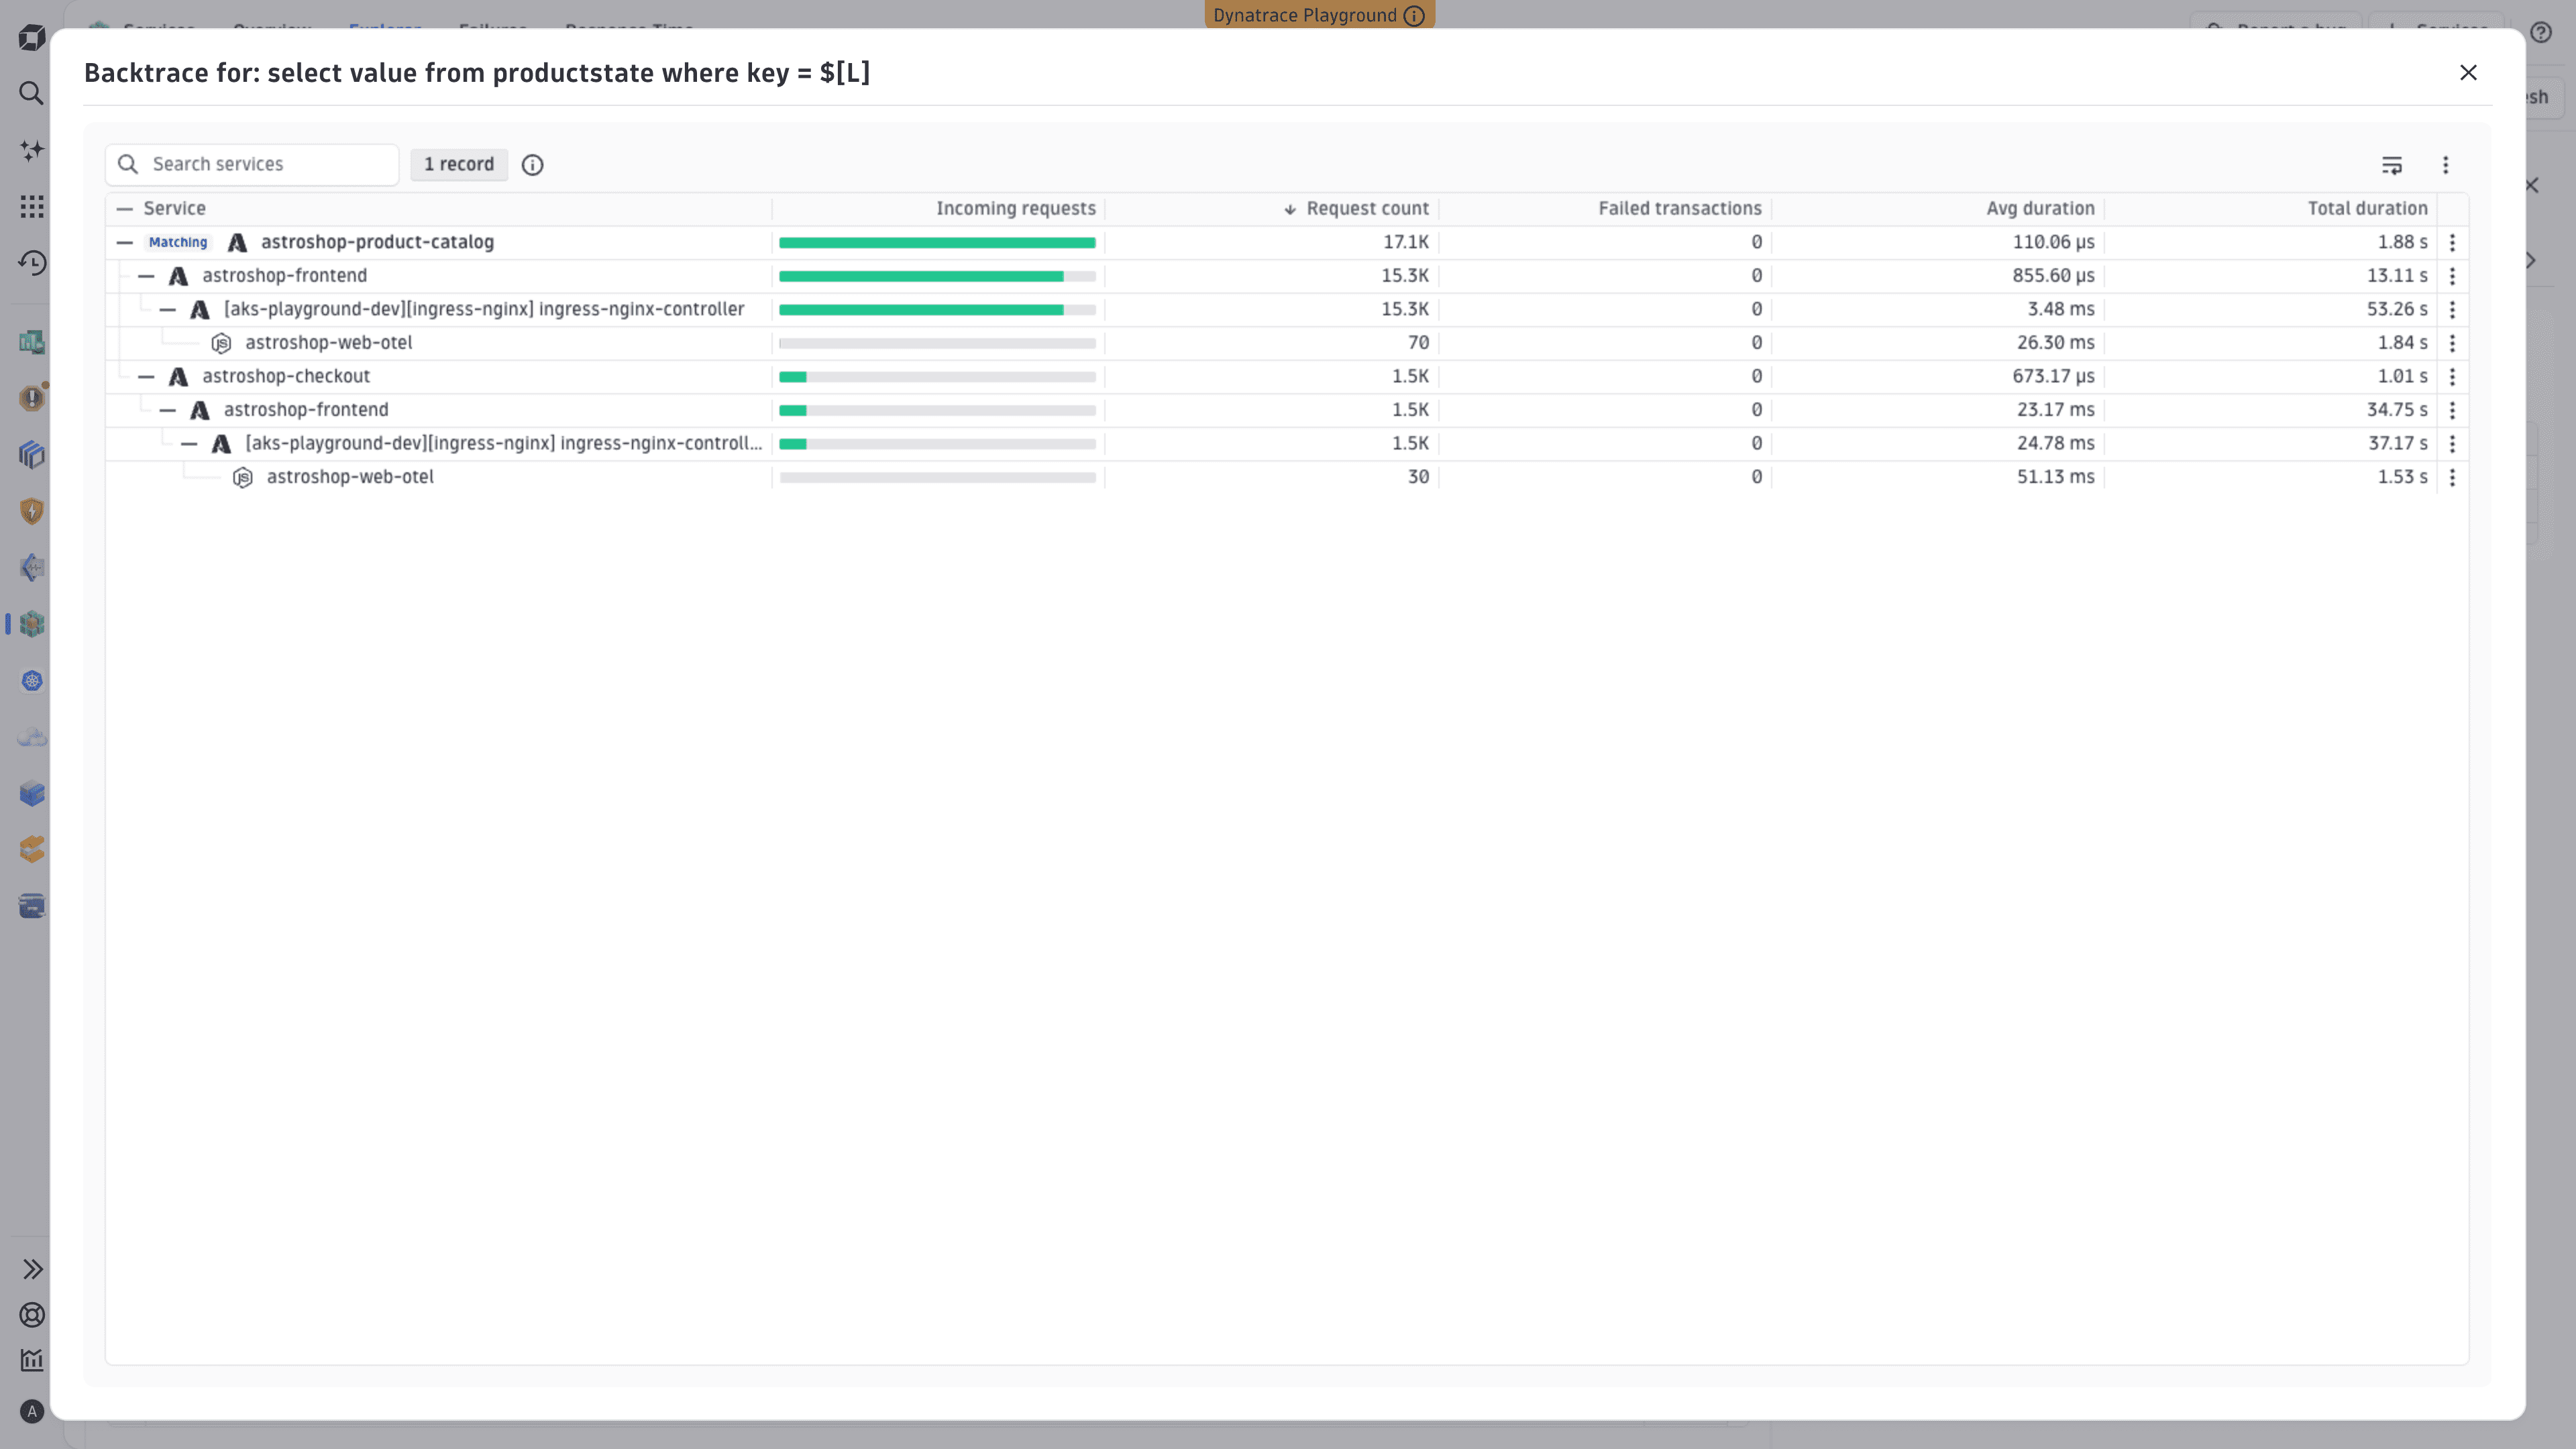Click the 1.01 s total duration value
The image size is (2576, 1449).
click(2402, 377)
